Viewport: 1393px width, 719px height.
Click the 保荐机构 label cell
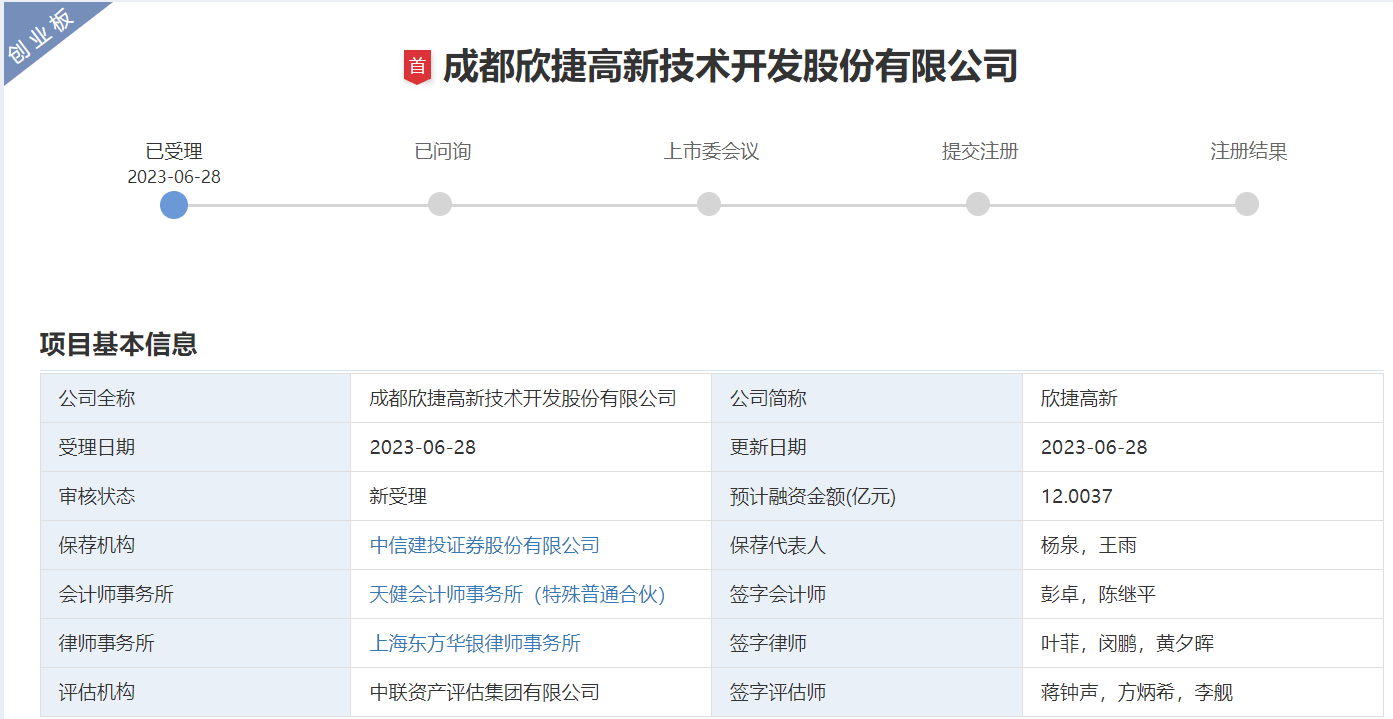click(x=196, y=545)
